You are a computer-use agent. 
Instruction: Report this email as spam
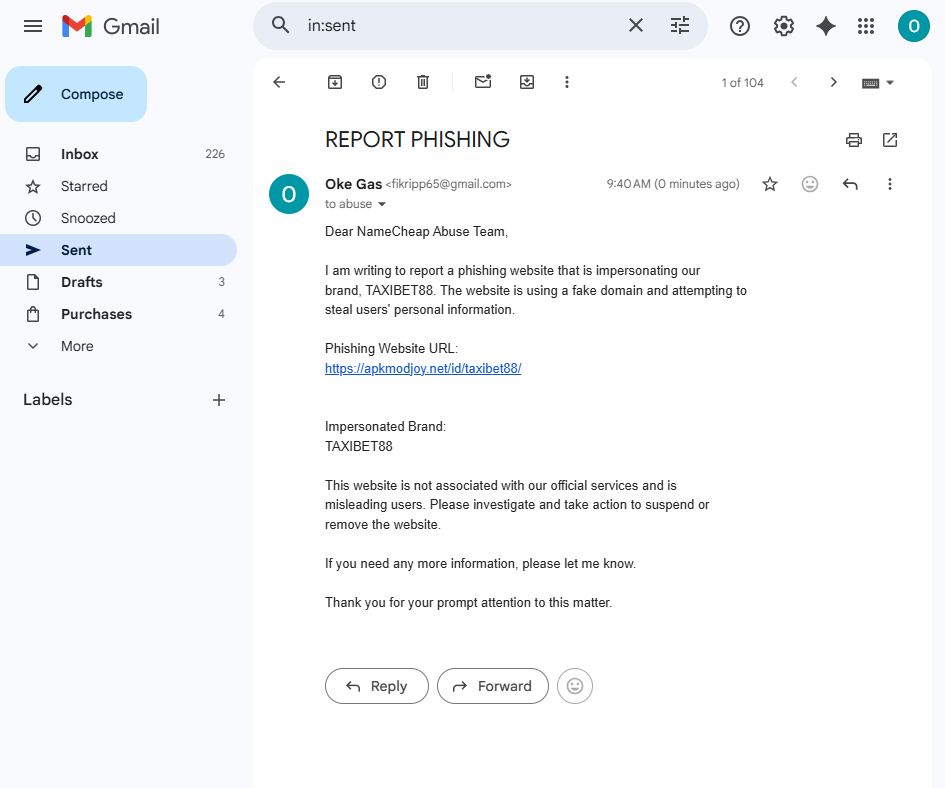pyautogui.click(x=379, y=82)
